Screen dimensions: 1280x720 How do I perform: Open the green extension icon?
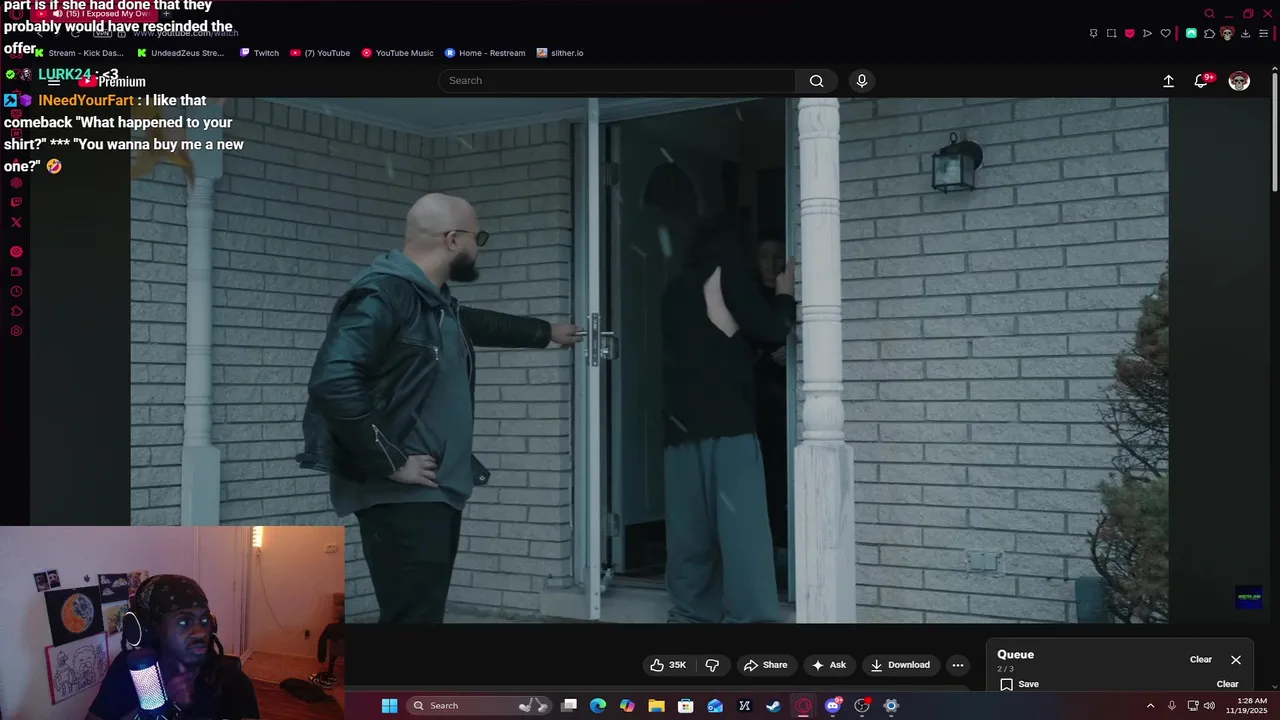[x=1191, y=33]
